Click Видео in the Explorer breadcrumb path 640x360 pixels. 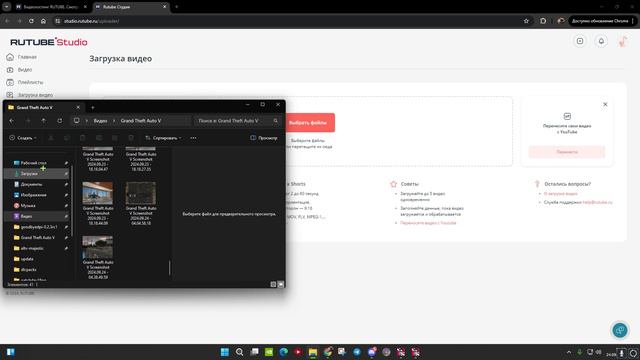click(x=100, y=121)
